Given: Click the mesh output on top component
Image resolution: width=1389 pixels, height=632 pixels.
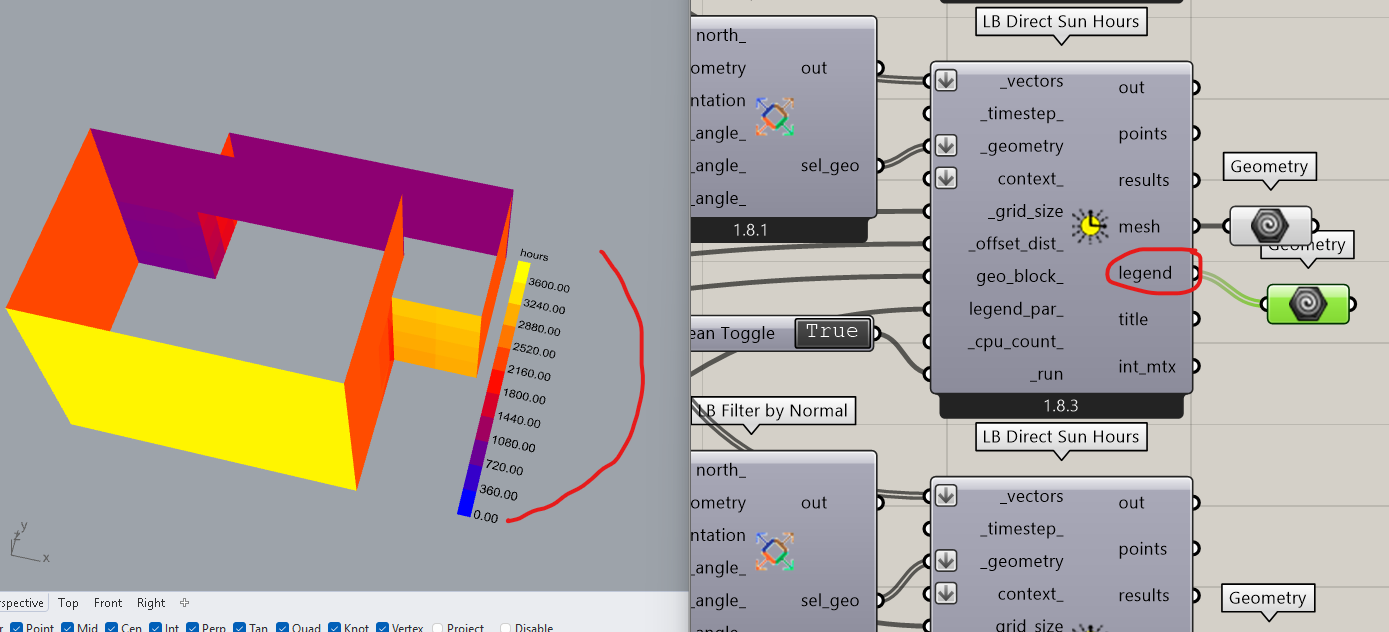Looking at the screenshot, I should pos(1139,227).
